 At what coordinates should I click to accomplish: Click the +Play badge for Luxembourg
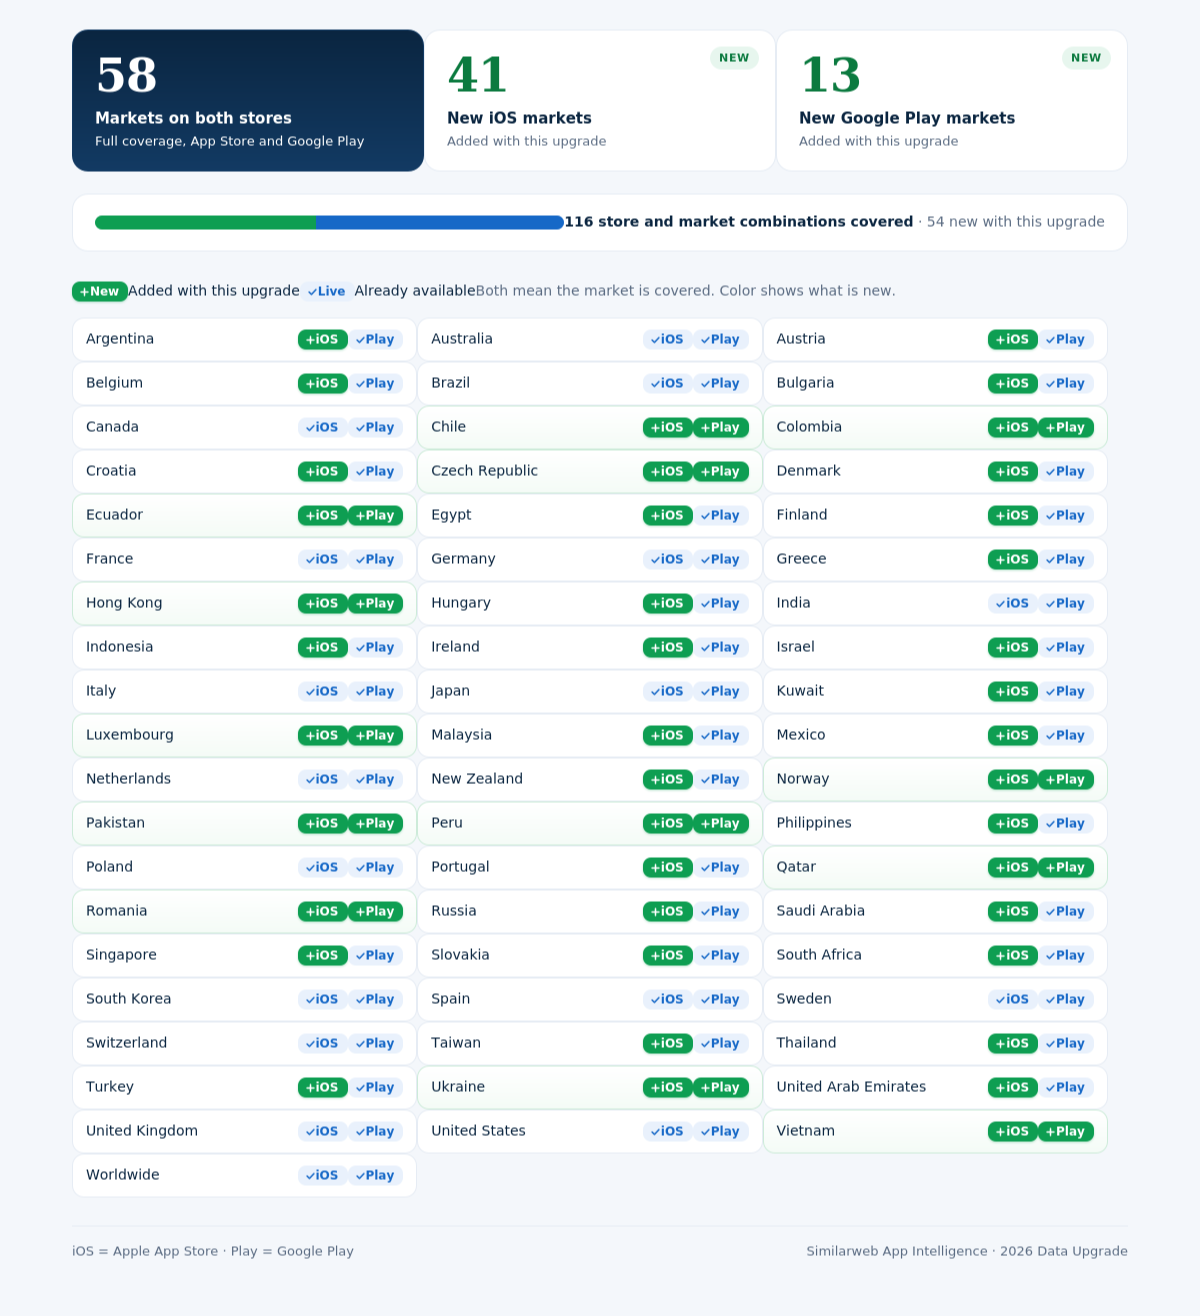pos(375,735)
